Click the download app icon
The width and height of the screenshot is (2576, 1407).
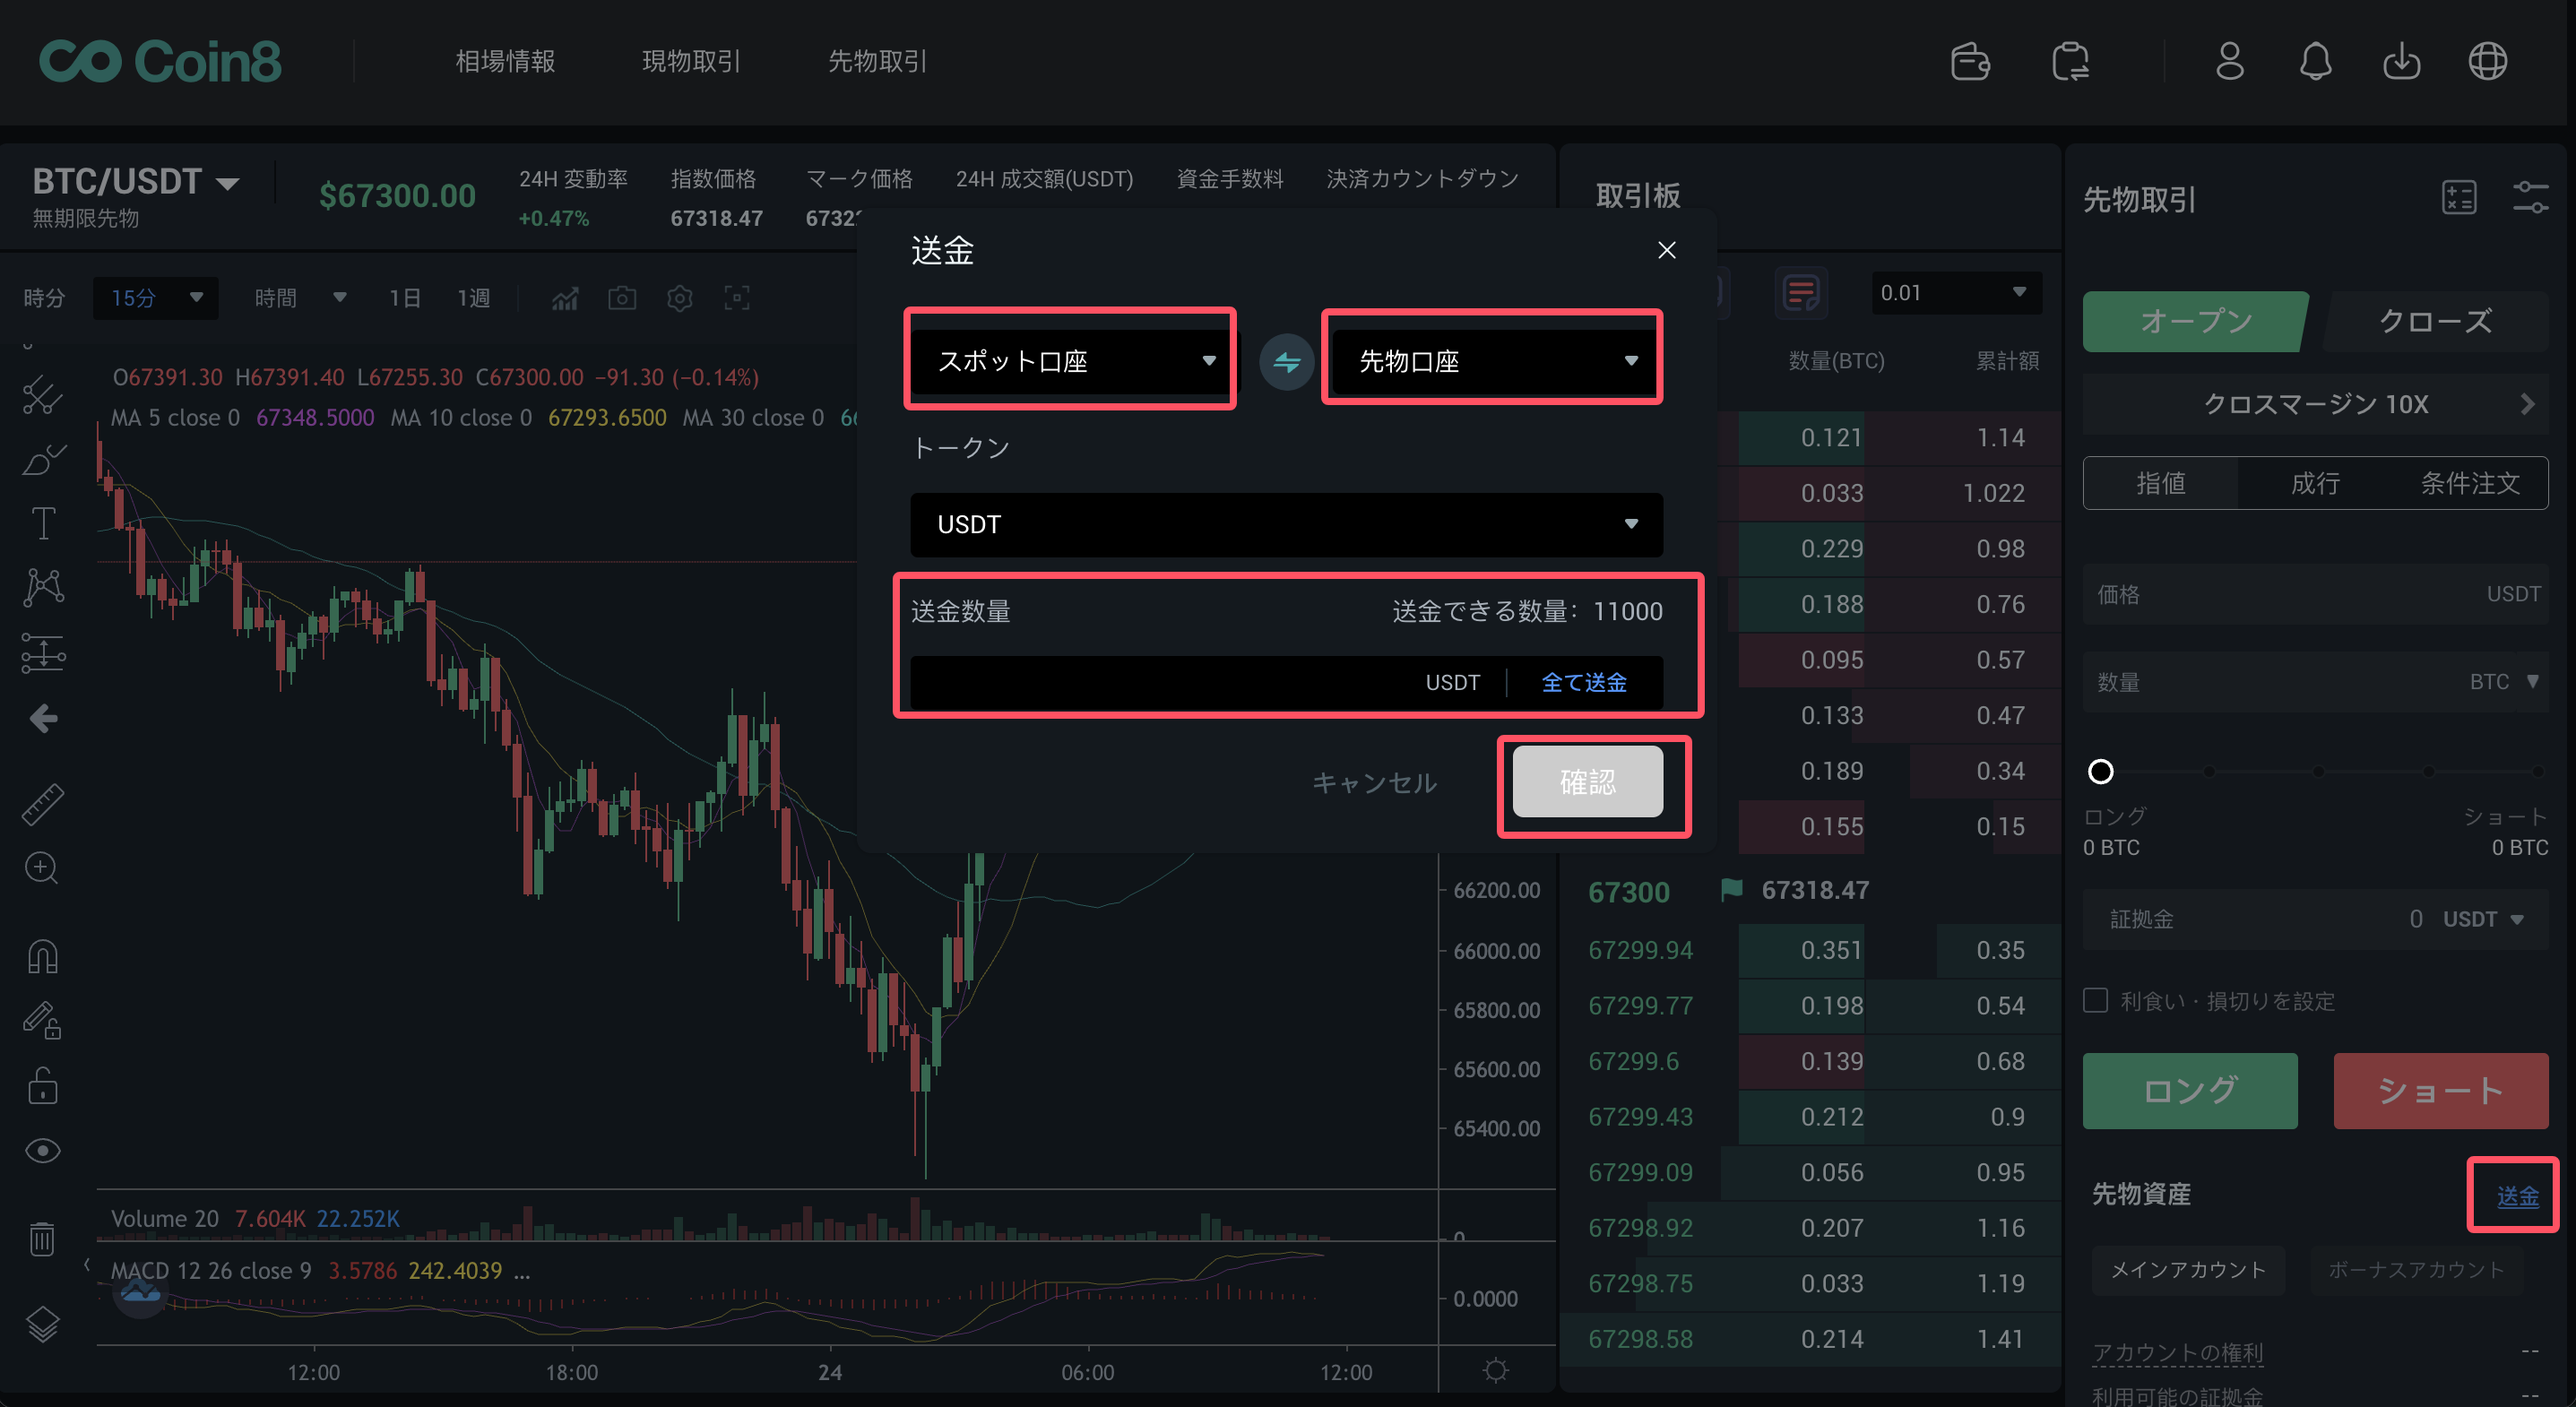pyautogui.click(x=2401, y=62)
